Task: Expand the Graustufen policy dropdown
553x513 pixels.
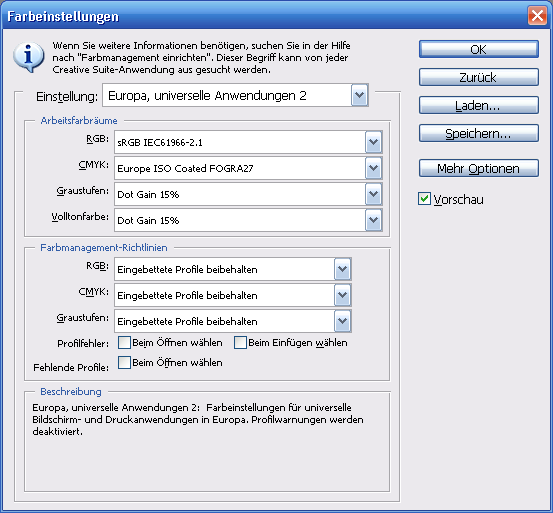Action: point(342,321)
